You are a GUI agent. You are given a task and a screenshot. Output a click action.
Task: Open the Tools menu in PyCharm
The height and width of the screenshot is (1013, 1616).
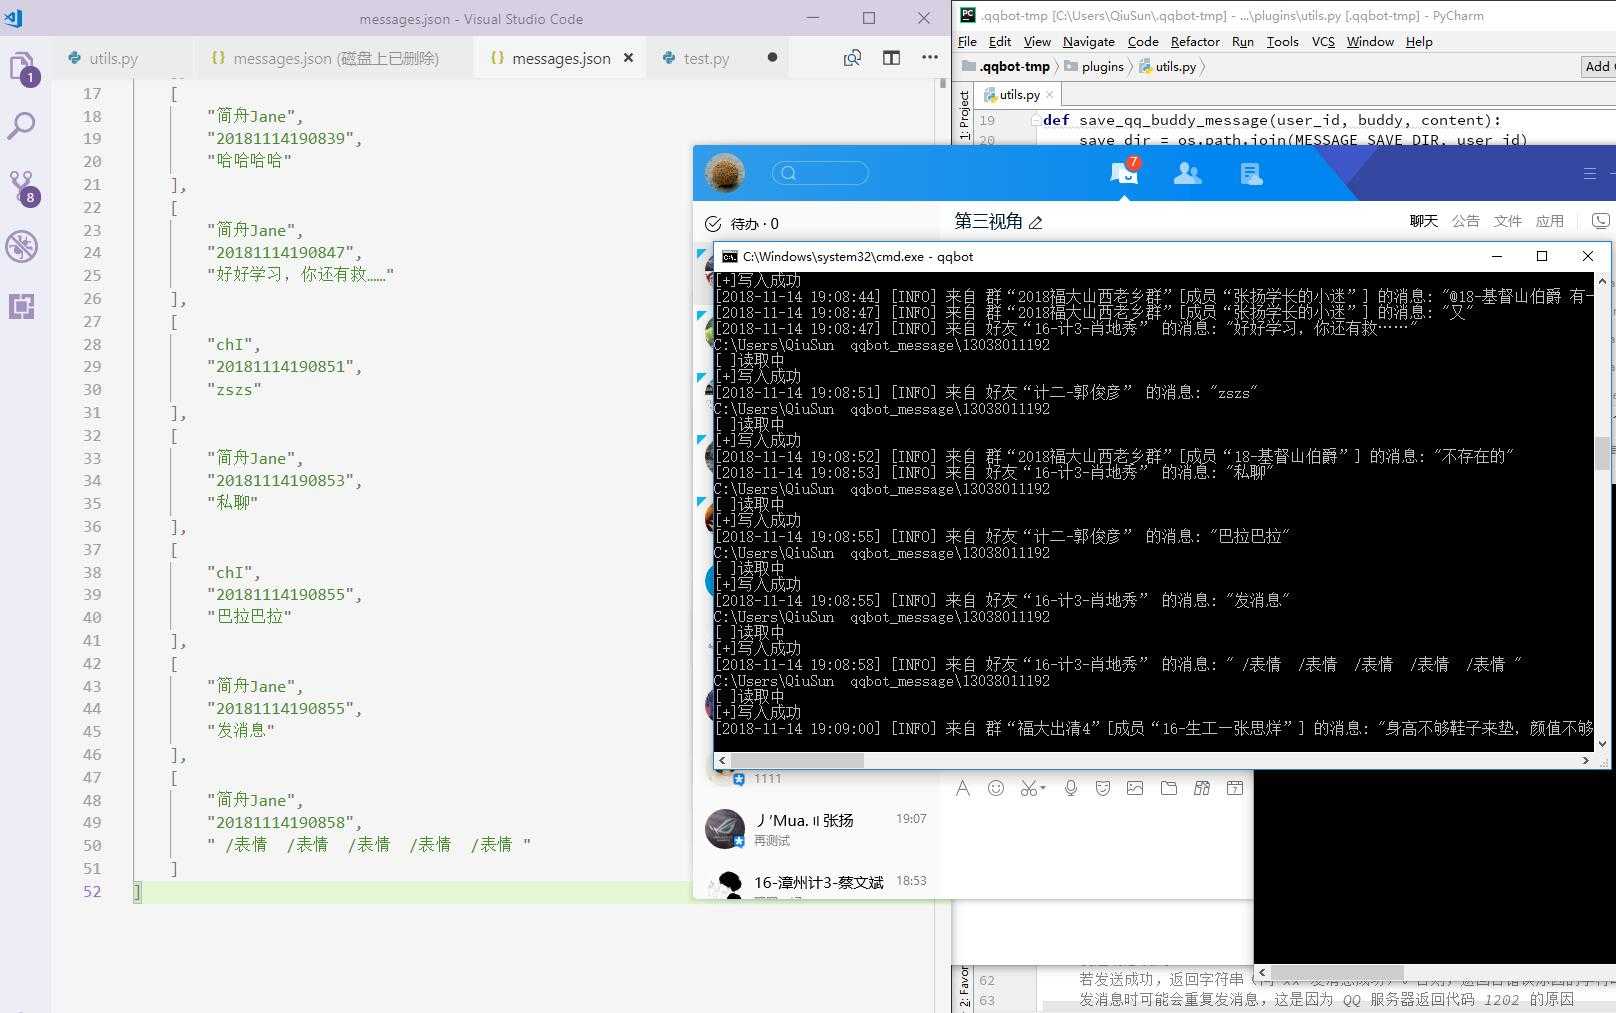1283,41
